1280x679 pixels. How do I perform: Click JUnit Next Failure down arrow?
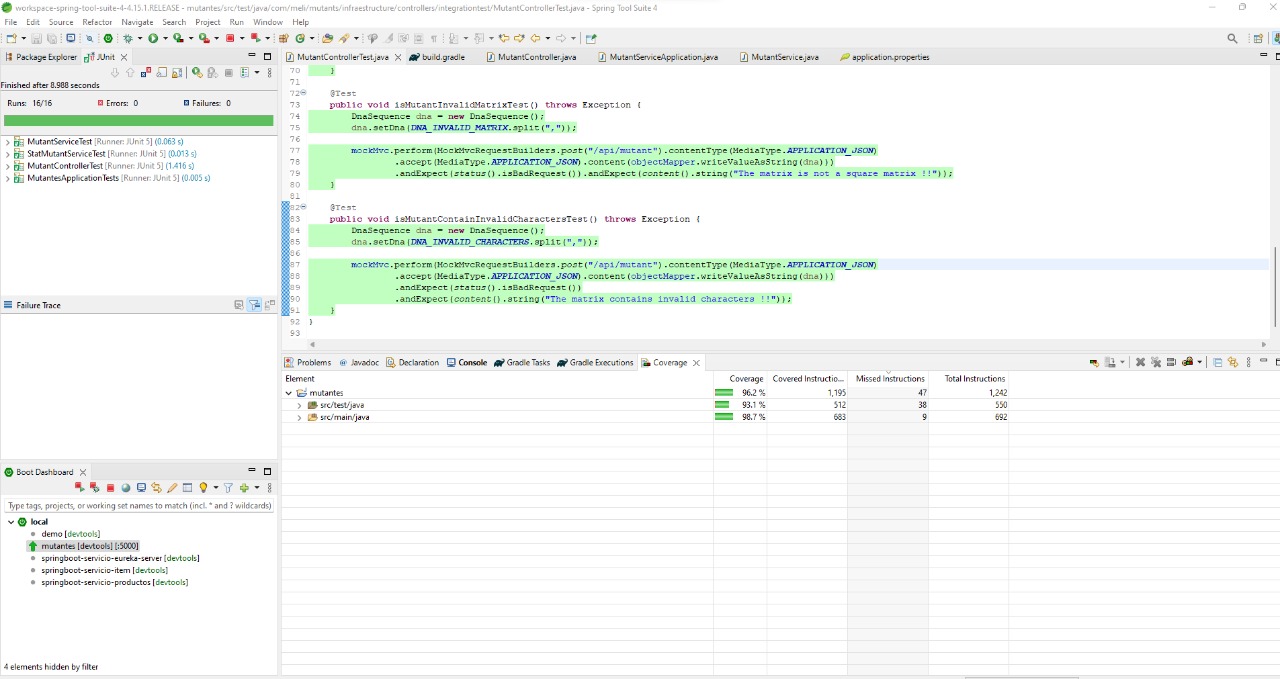click(x=115, y=73)
